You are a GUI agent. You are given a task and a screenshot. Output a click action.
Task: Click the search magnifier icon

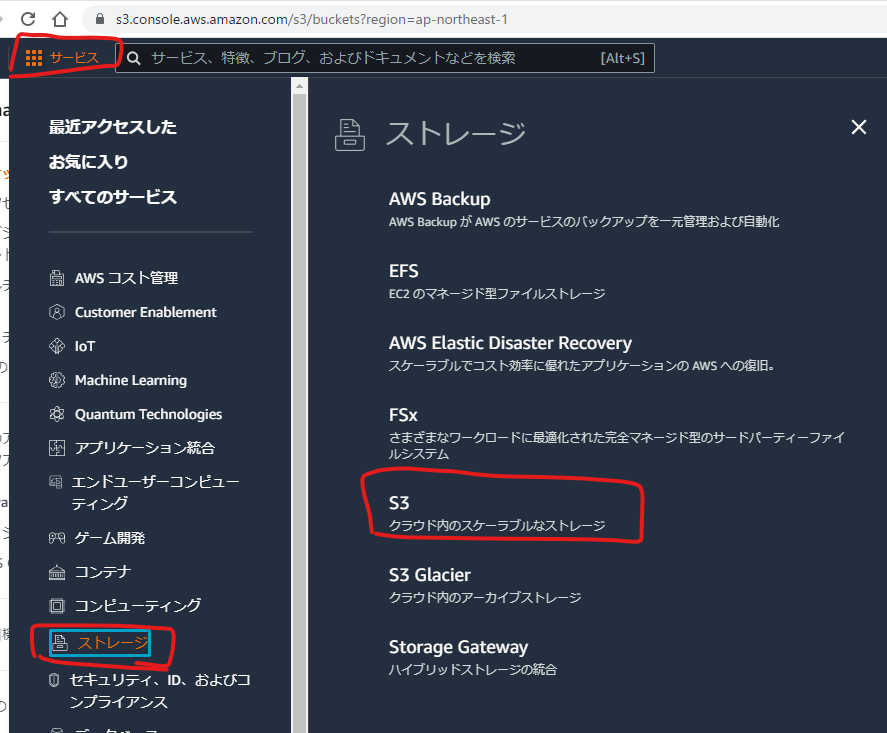[x=134, y=58]
